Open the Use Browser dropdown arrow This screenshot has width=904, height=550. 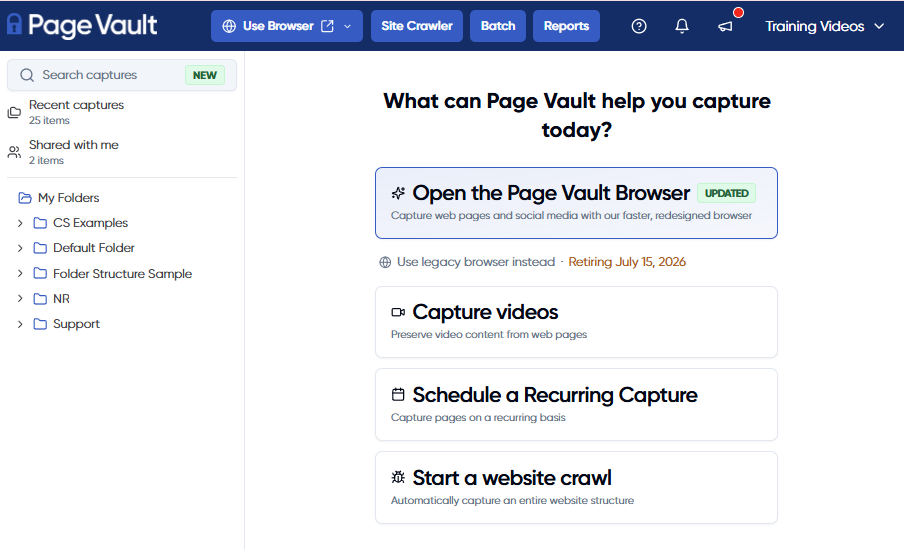point(348,26)
